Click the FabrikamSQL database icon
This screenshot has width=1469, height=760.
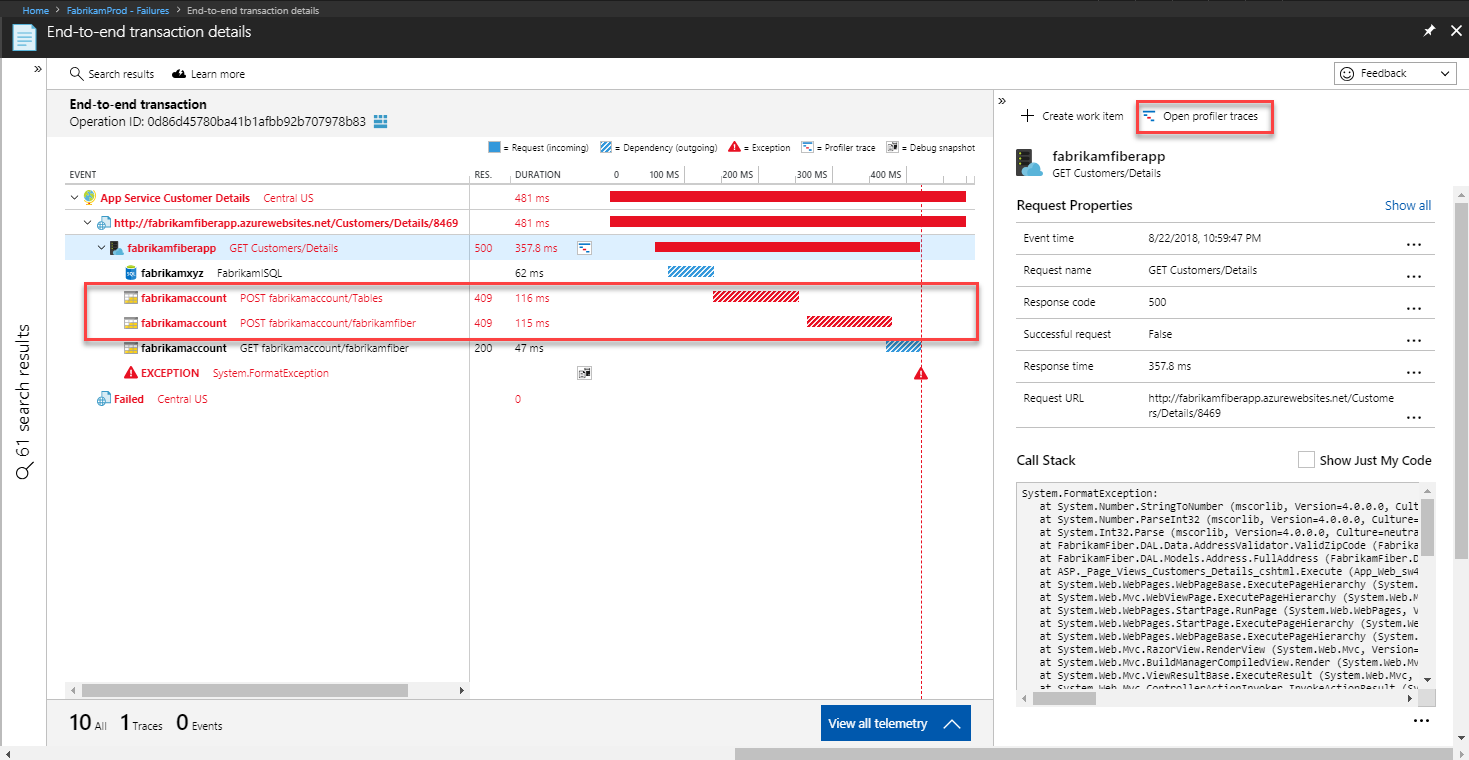click(x=131, y=271)
